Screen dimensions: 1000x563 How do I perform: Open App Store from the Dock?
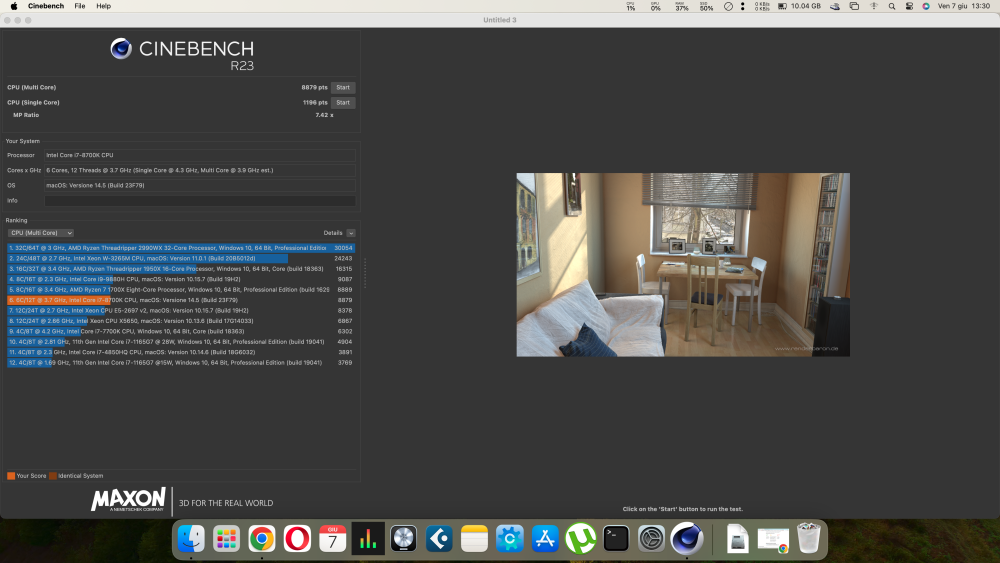(545, 539)
